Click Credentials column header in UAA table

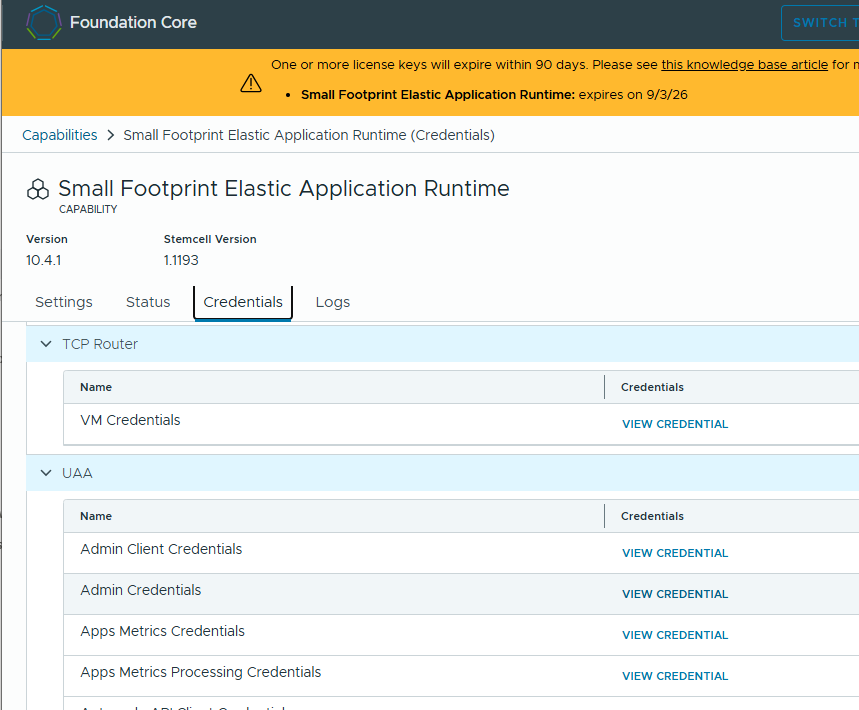(x=652, y=516)
